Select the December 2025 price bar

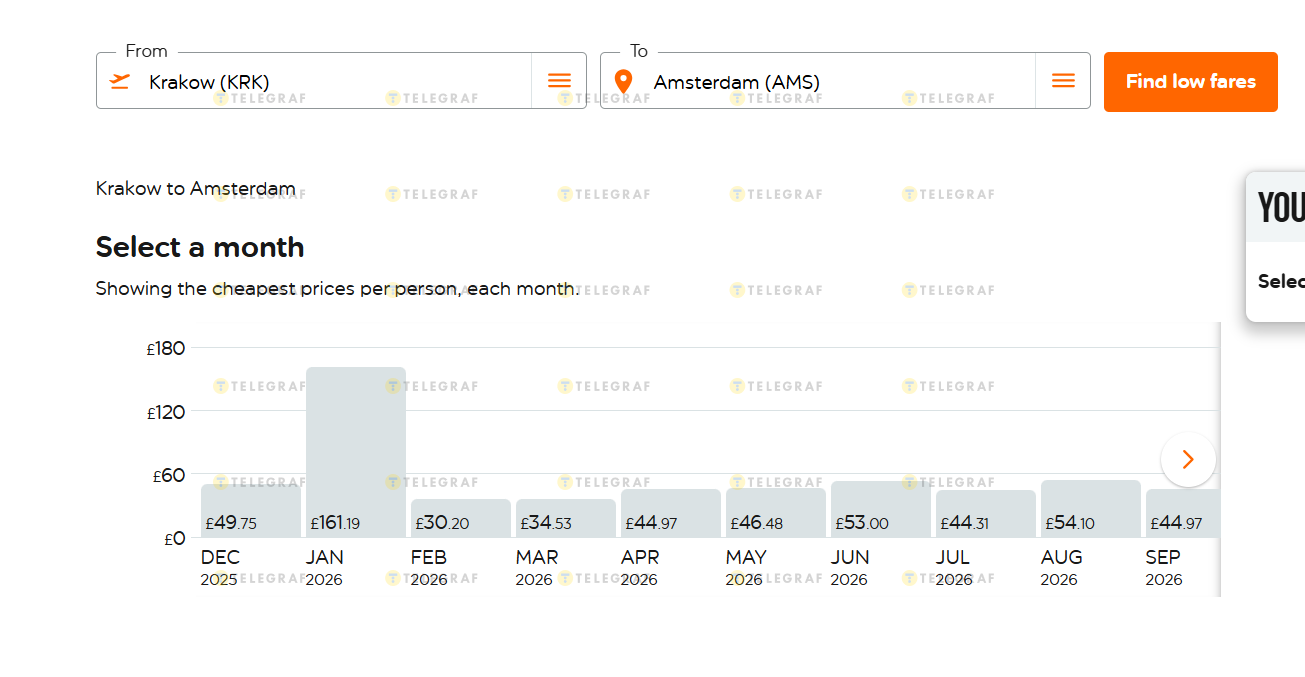click(250, 511)
